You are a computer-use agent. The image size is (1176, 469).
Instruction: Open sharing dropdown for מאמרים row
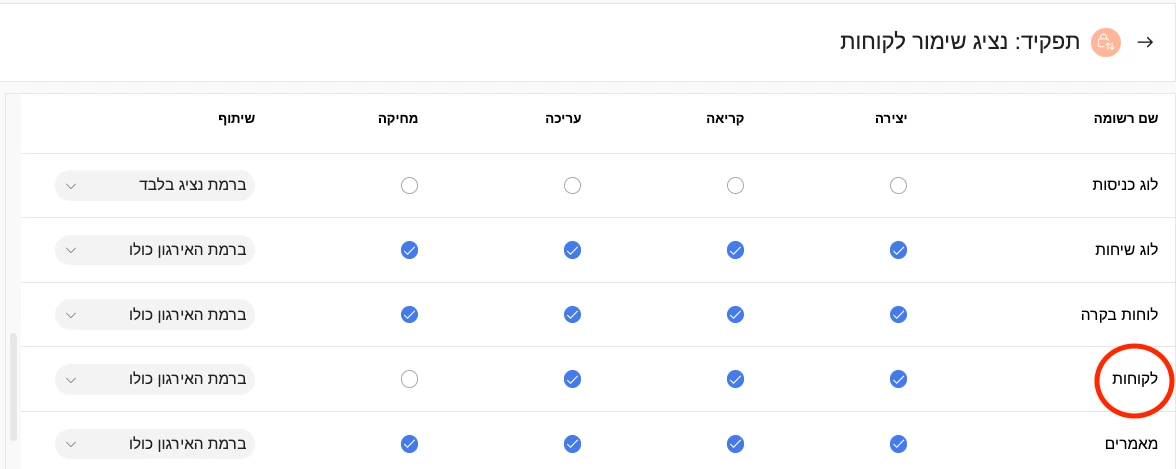tap(155, 443)
